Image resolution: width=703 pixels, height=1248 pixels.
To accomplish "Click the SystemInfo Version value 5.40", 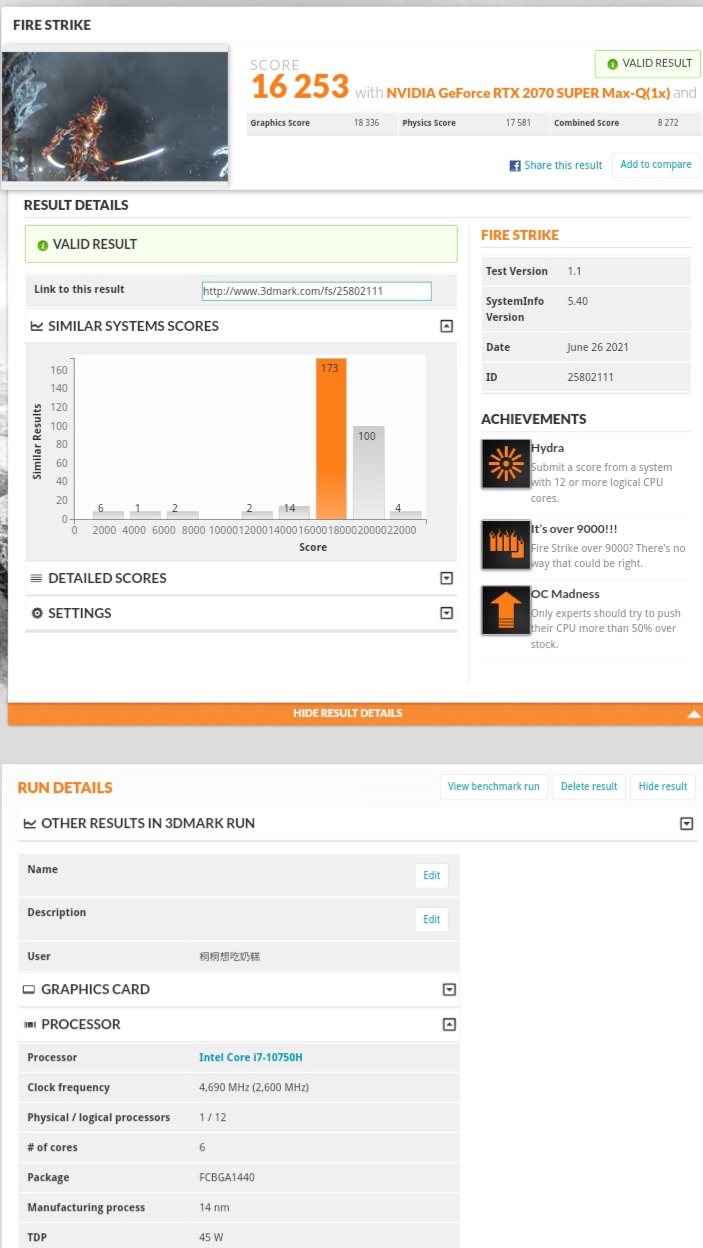I will pyautogui.click(x=577, y=301).
